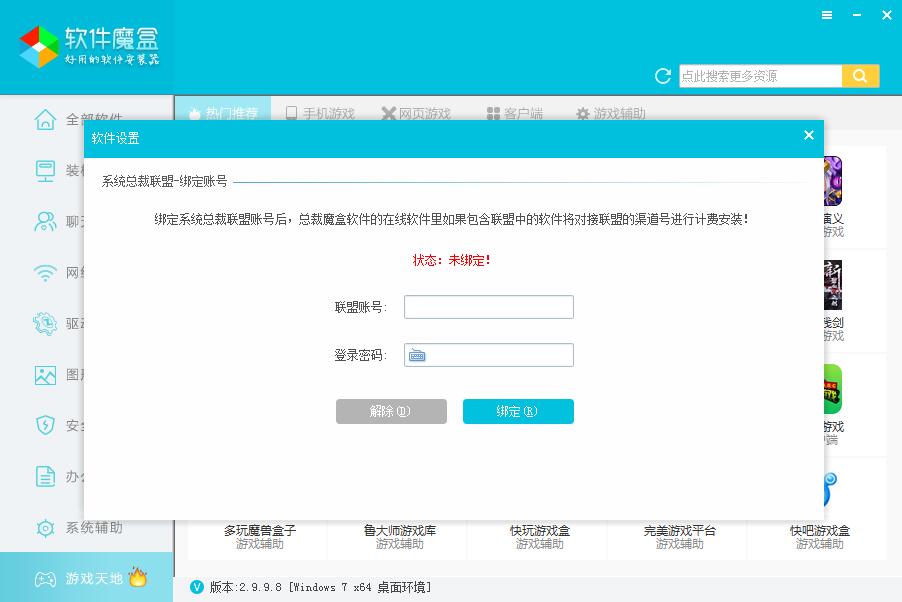Open the 系统辅助 gear icon
This screenshot has width=902, height=602.
point(46,528)
